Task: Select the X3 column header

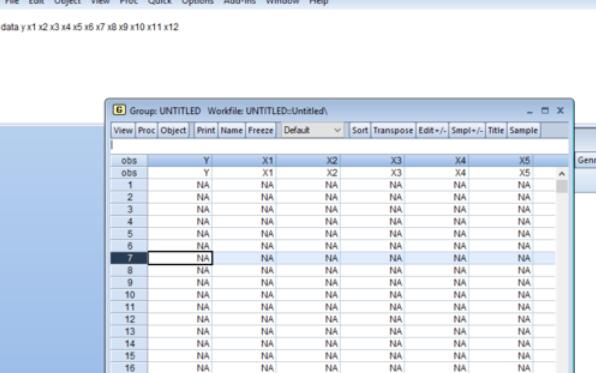Action: pos(372,160)
